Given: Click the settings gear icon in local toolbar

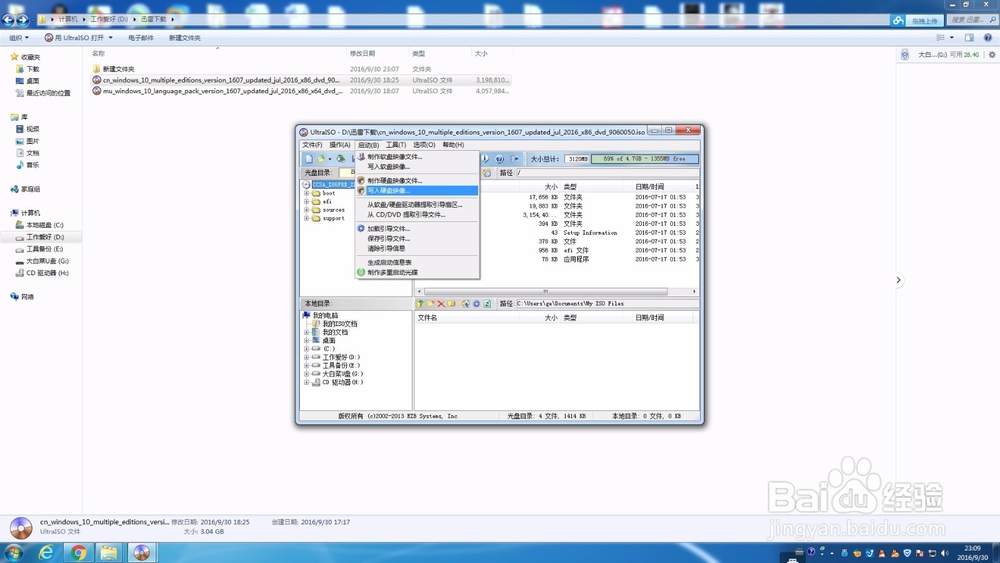Looking at the screenshot, I should [x=476, y=304].
